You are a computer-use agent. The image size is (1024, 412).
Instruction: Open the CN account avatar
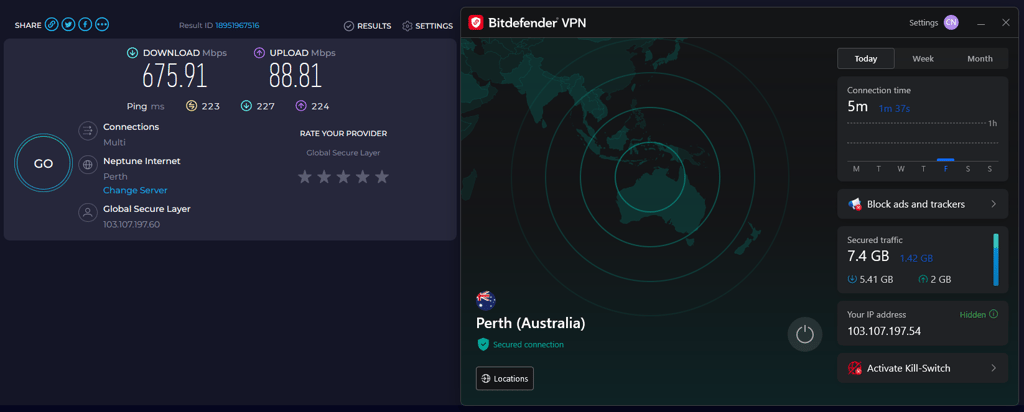point(952,23)
